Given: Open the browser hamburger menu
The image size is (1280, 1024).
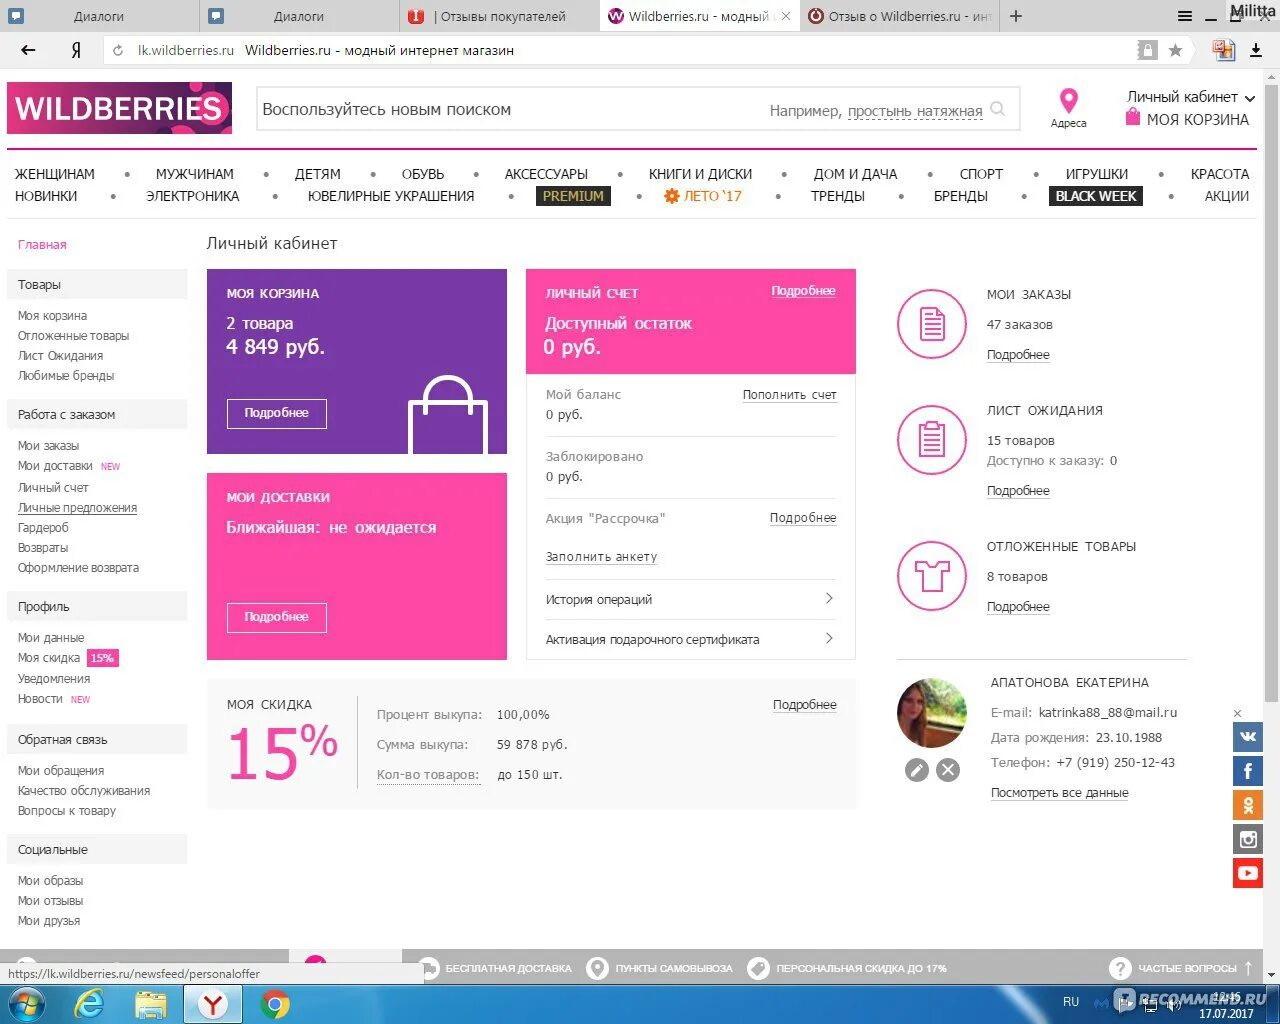Looking at the screenshot, I should click(1185, 16).
